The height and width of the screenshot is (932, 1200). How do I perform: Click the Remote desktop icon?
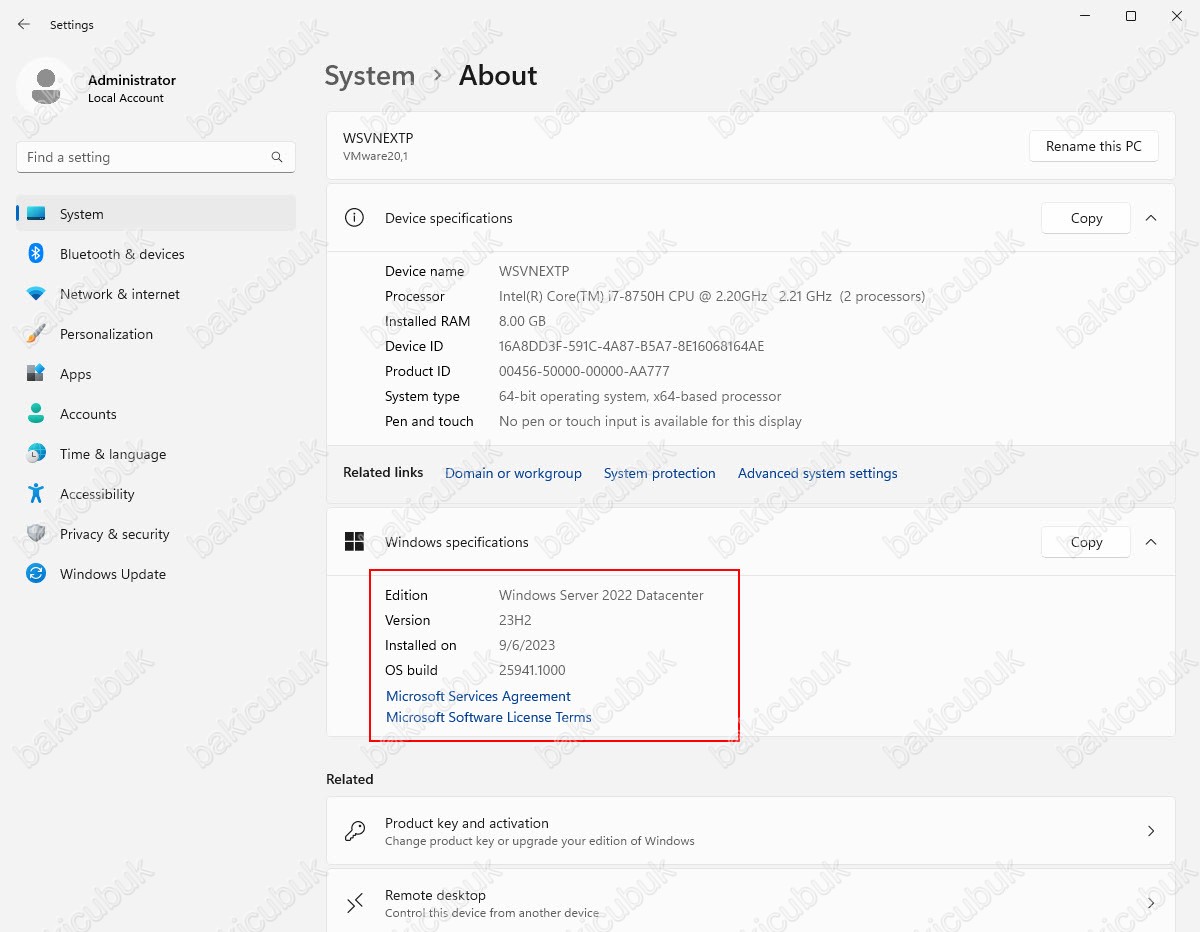click(x=355, y=903)
